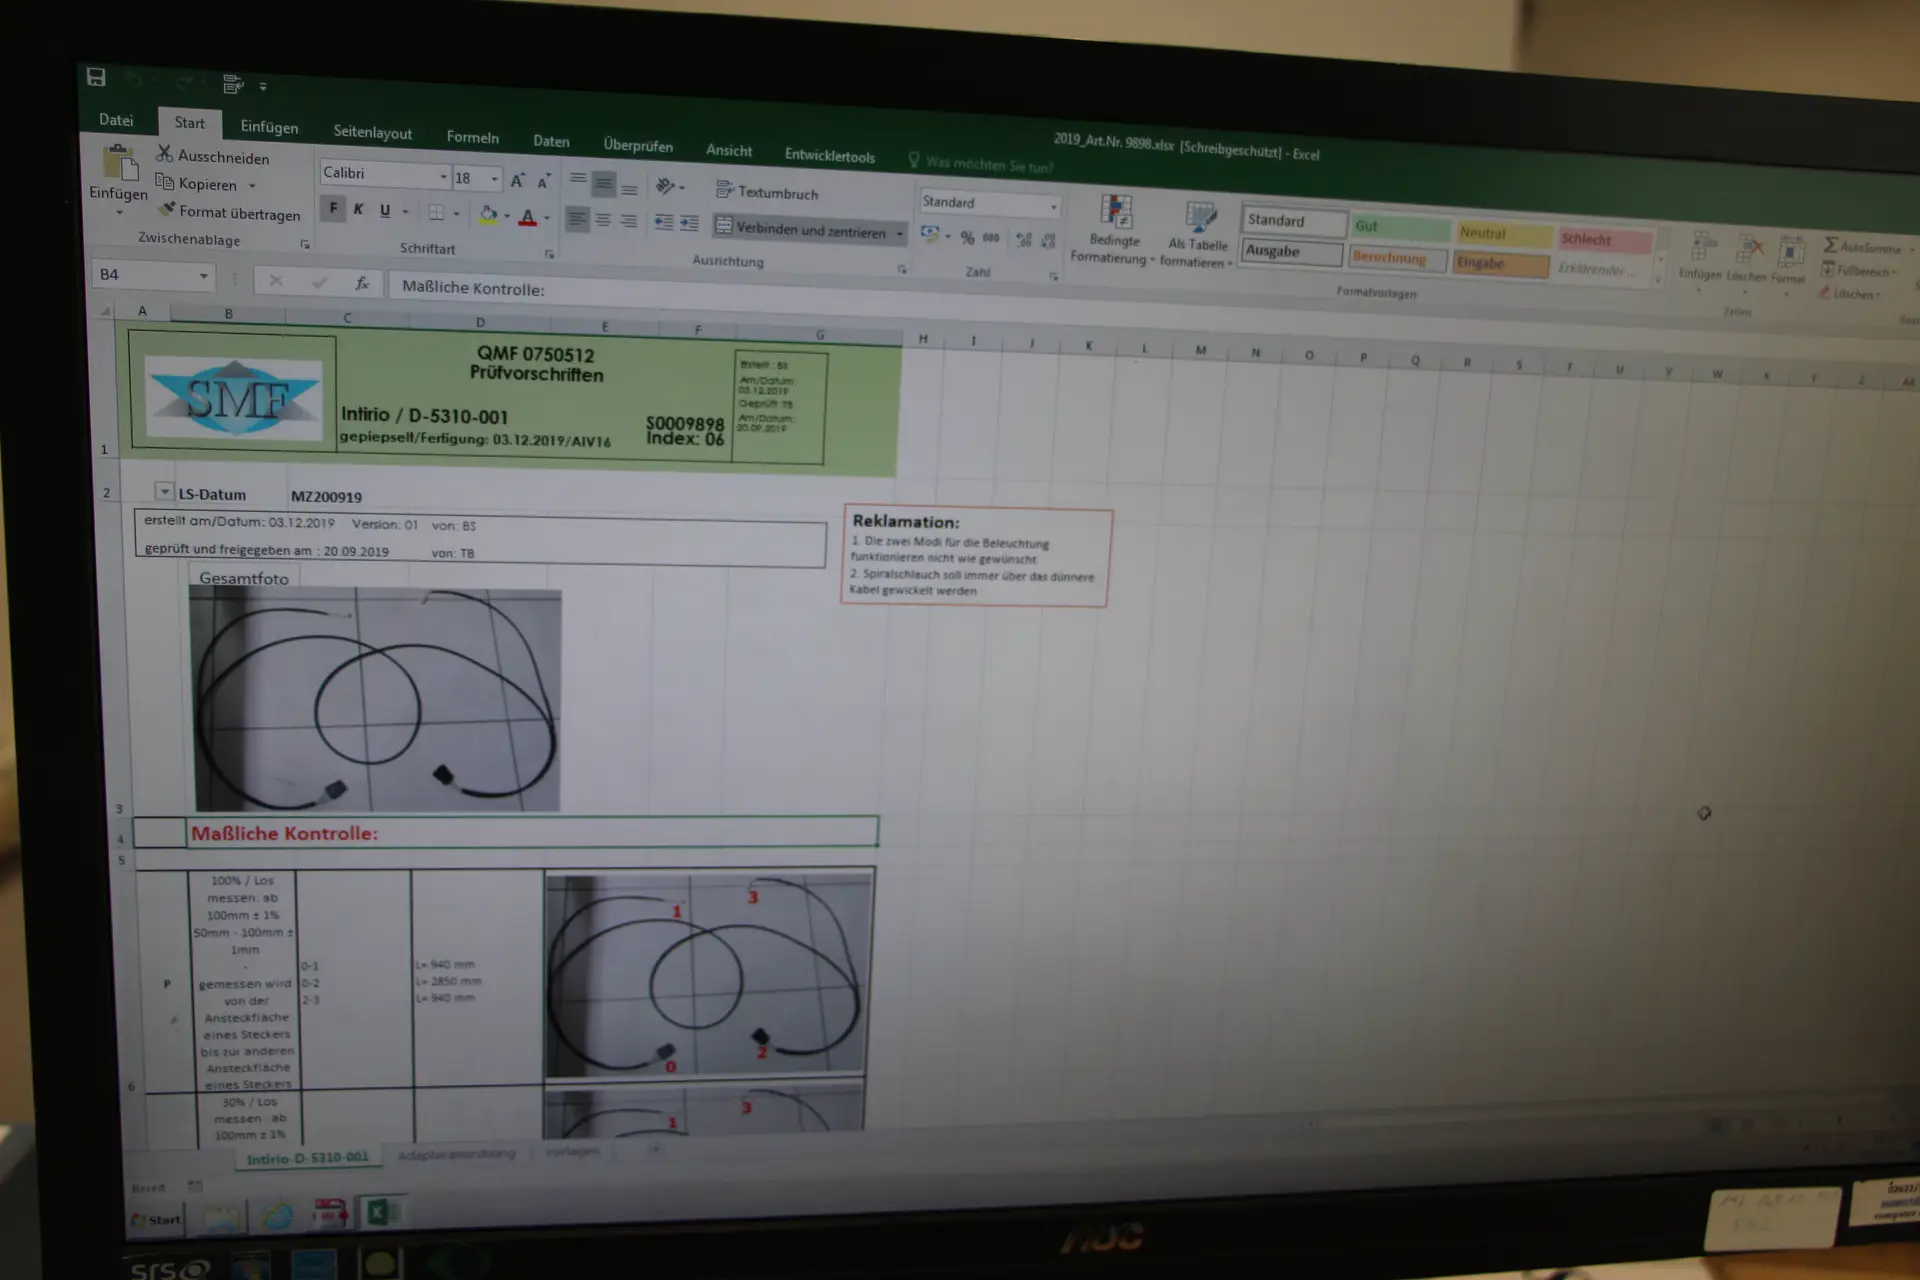
Task: Apply percent number format
Action: pyautogui.click(x=967, y=237)
